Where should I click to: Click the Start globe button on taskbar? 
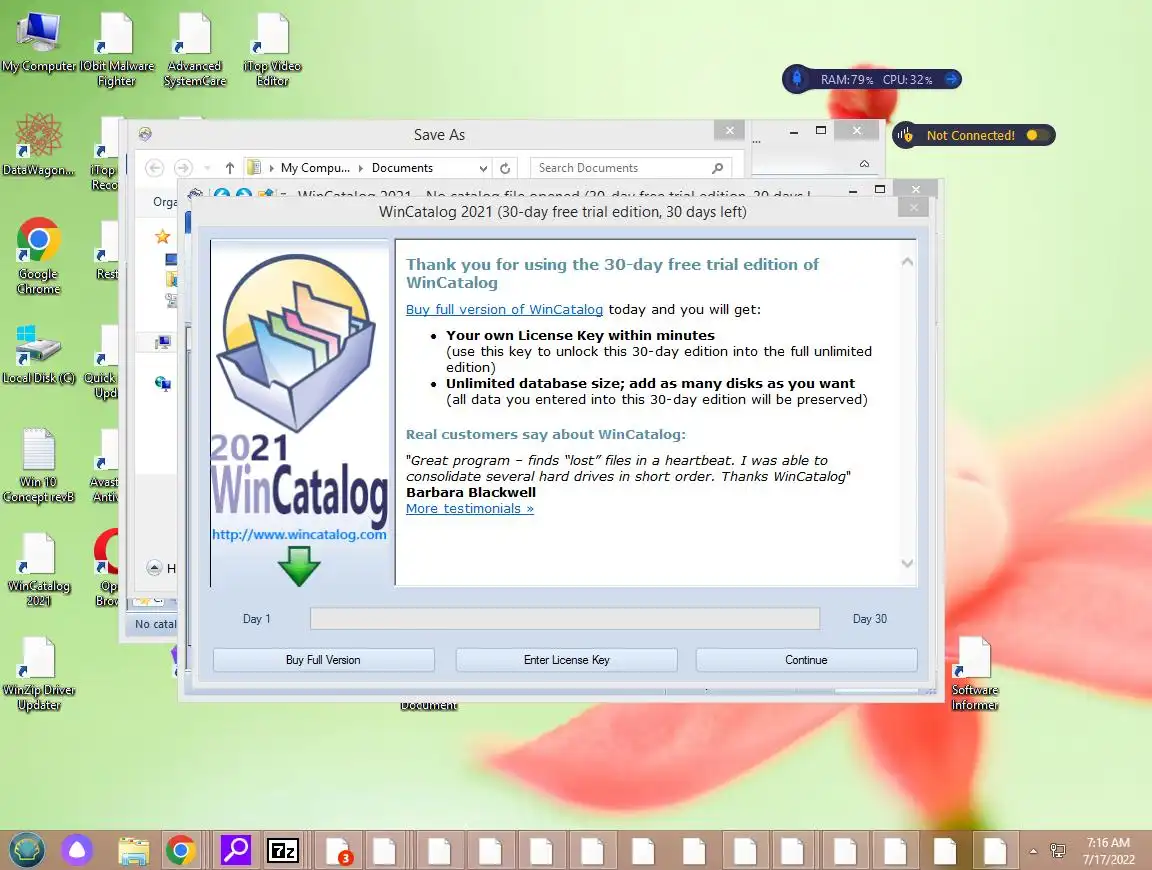coord(27,851)
